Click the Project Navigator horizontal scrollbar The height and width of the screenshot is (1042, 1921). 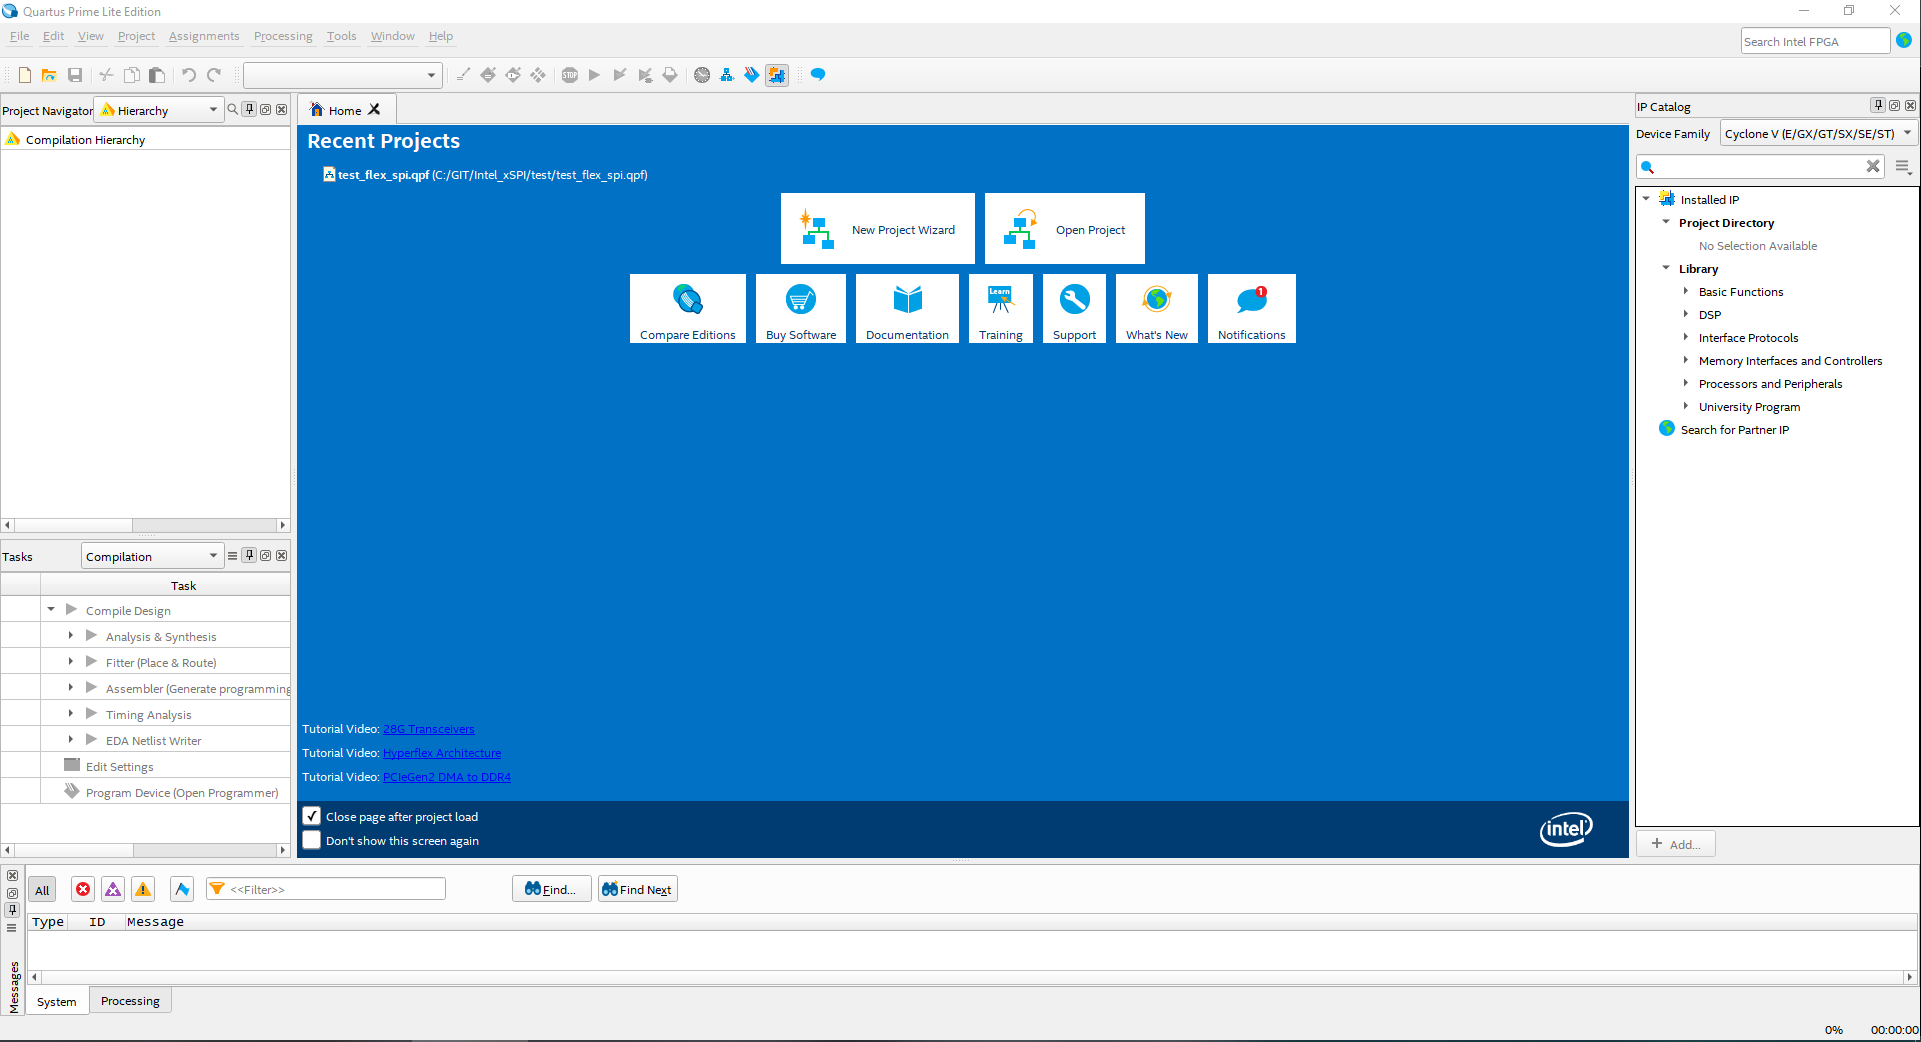point(145,525)
